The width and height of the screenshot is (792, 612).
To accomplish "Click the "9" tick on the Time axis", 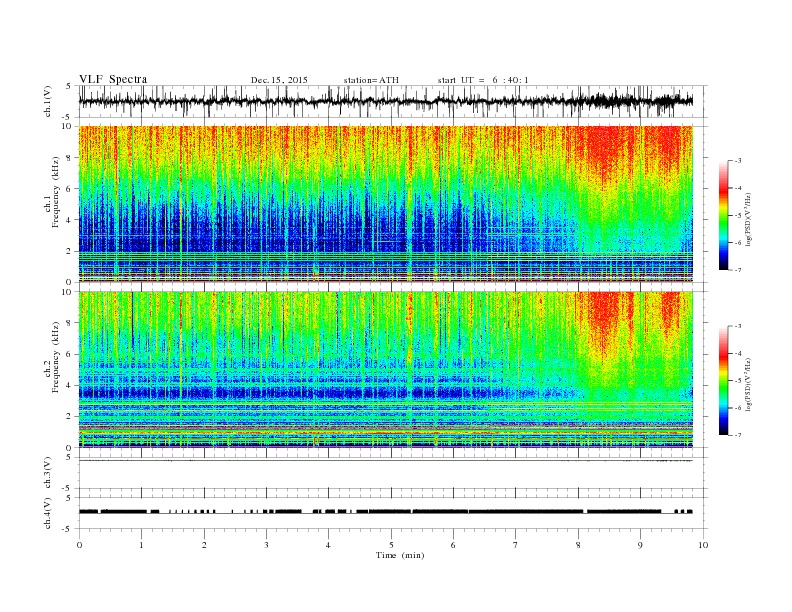I will pos(640,545).
